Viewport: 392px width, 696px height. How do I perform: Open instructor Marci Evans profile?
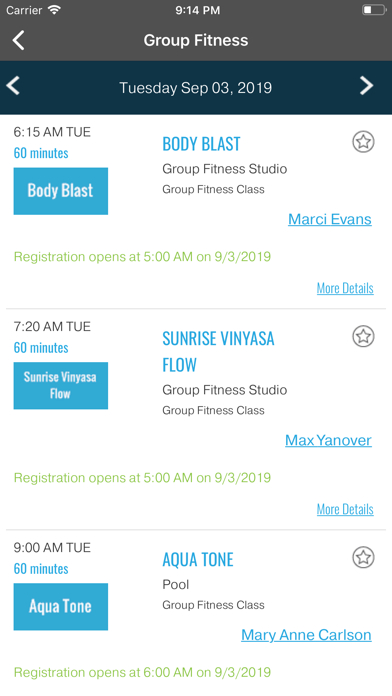point(330,219)
